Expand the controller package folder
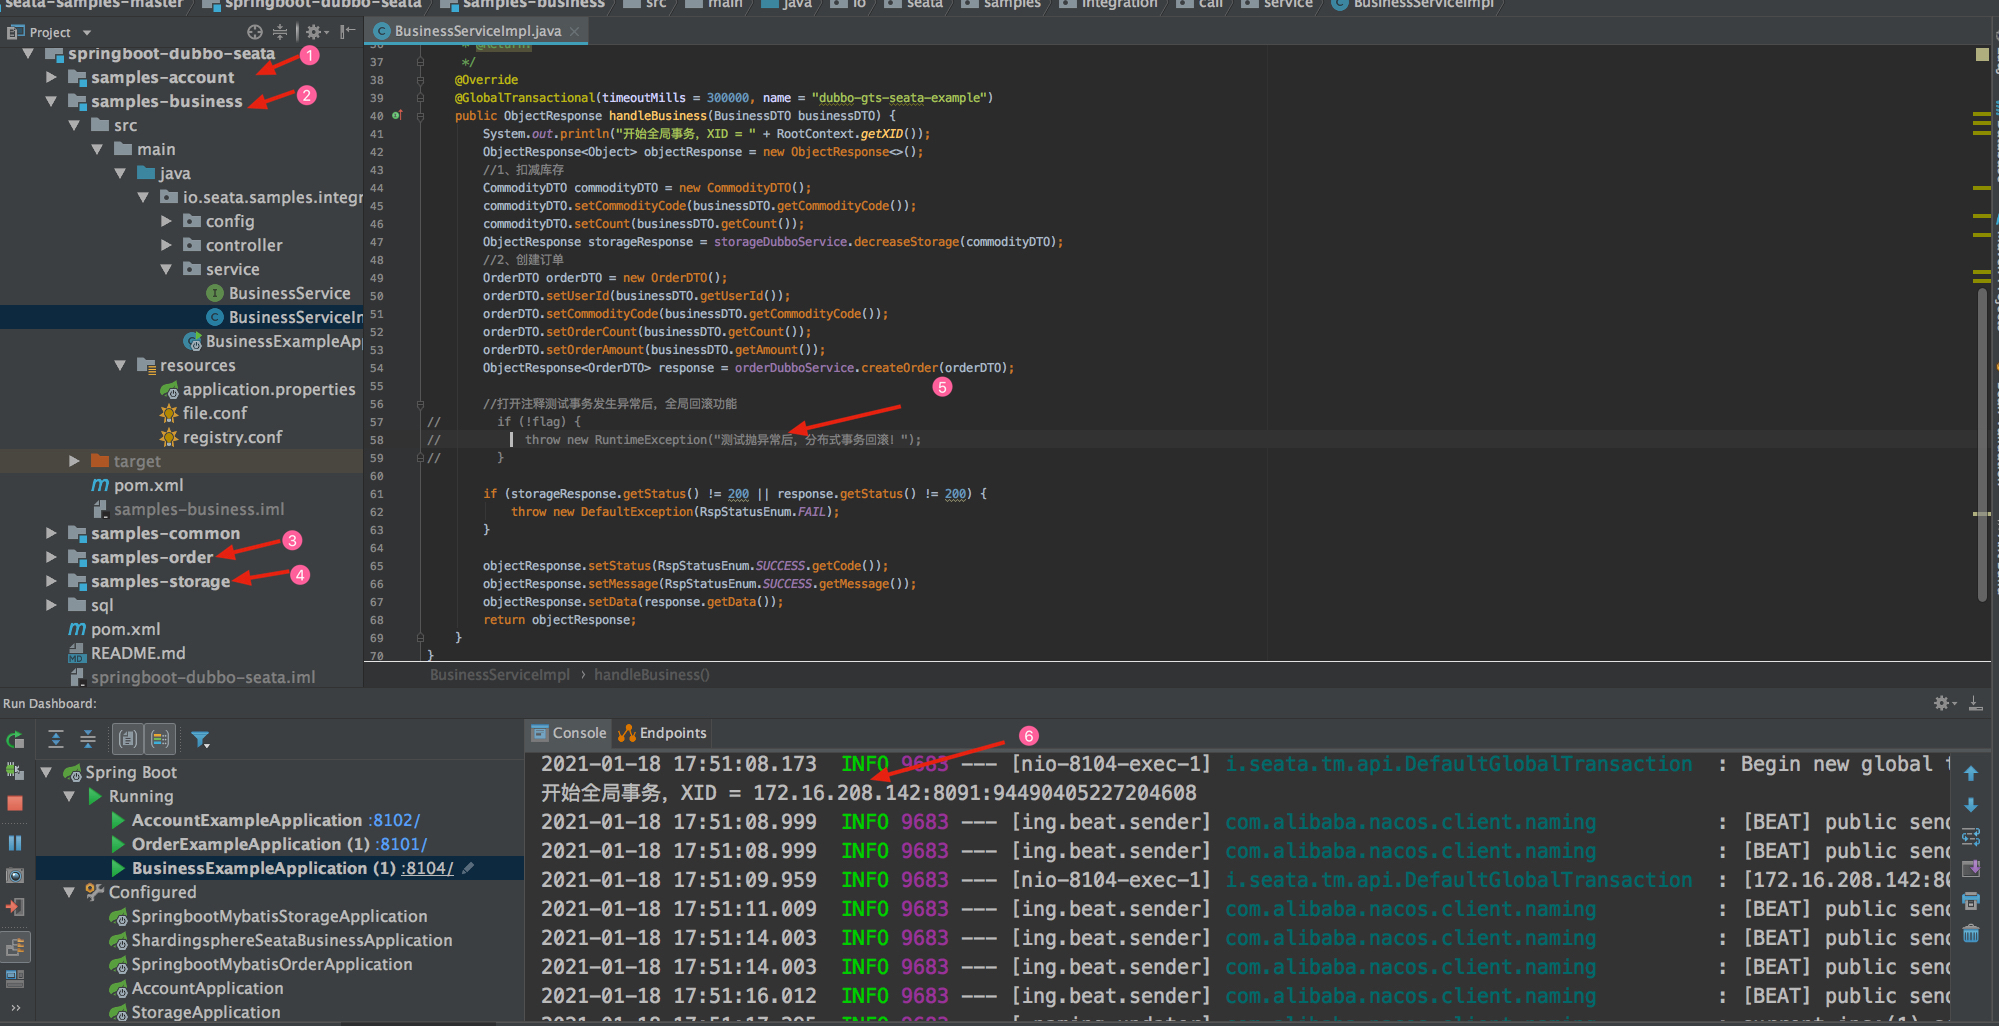 pyautogui.click(x=166, y=245)
